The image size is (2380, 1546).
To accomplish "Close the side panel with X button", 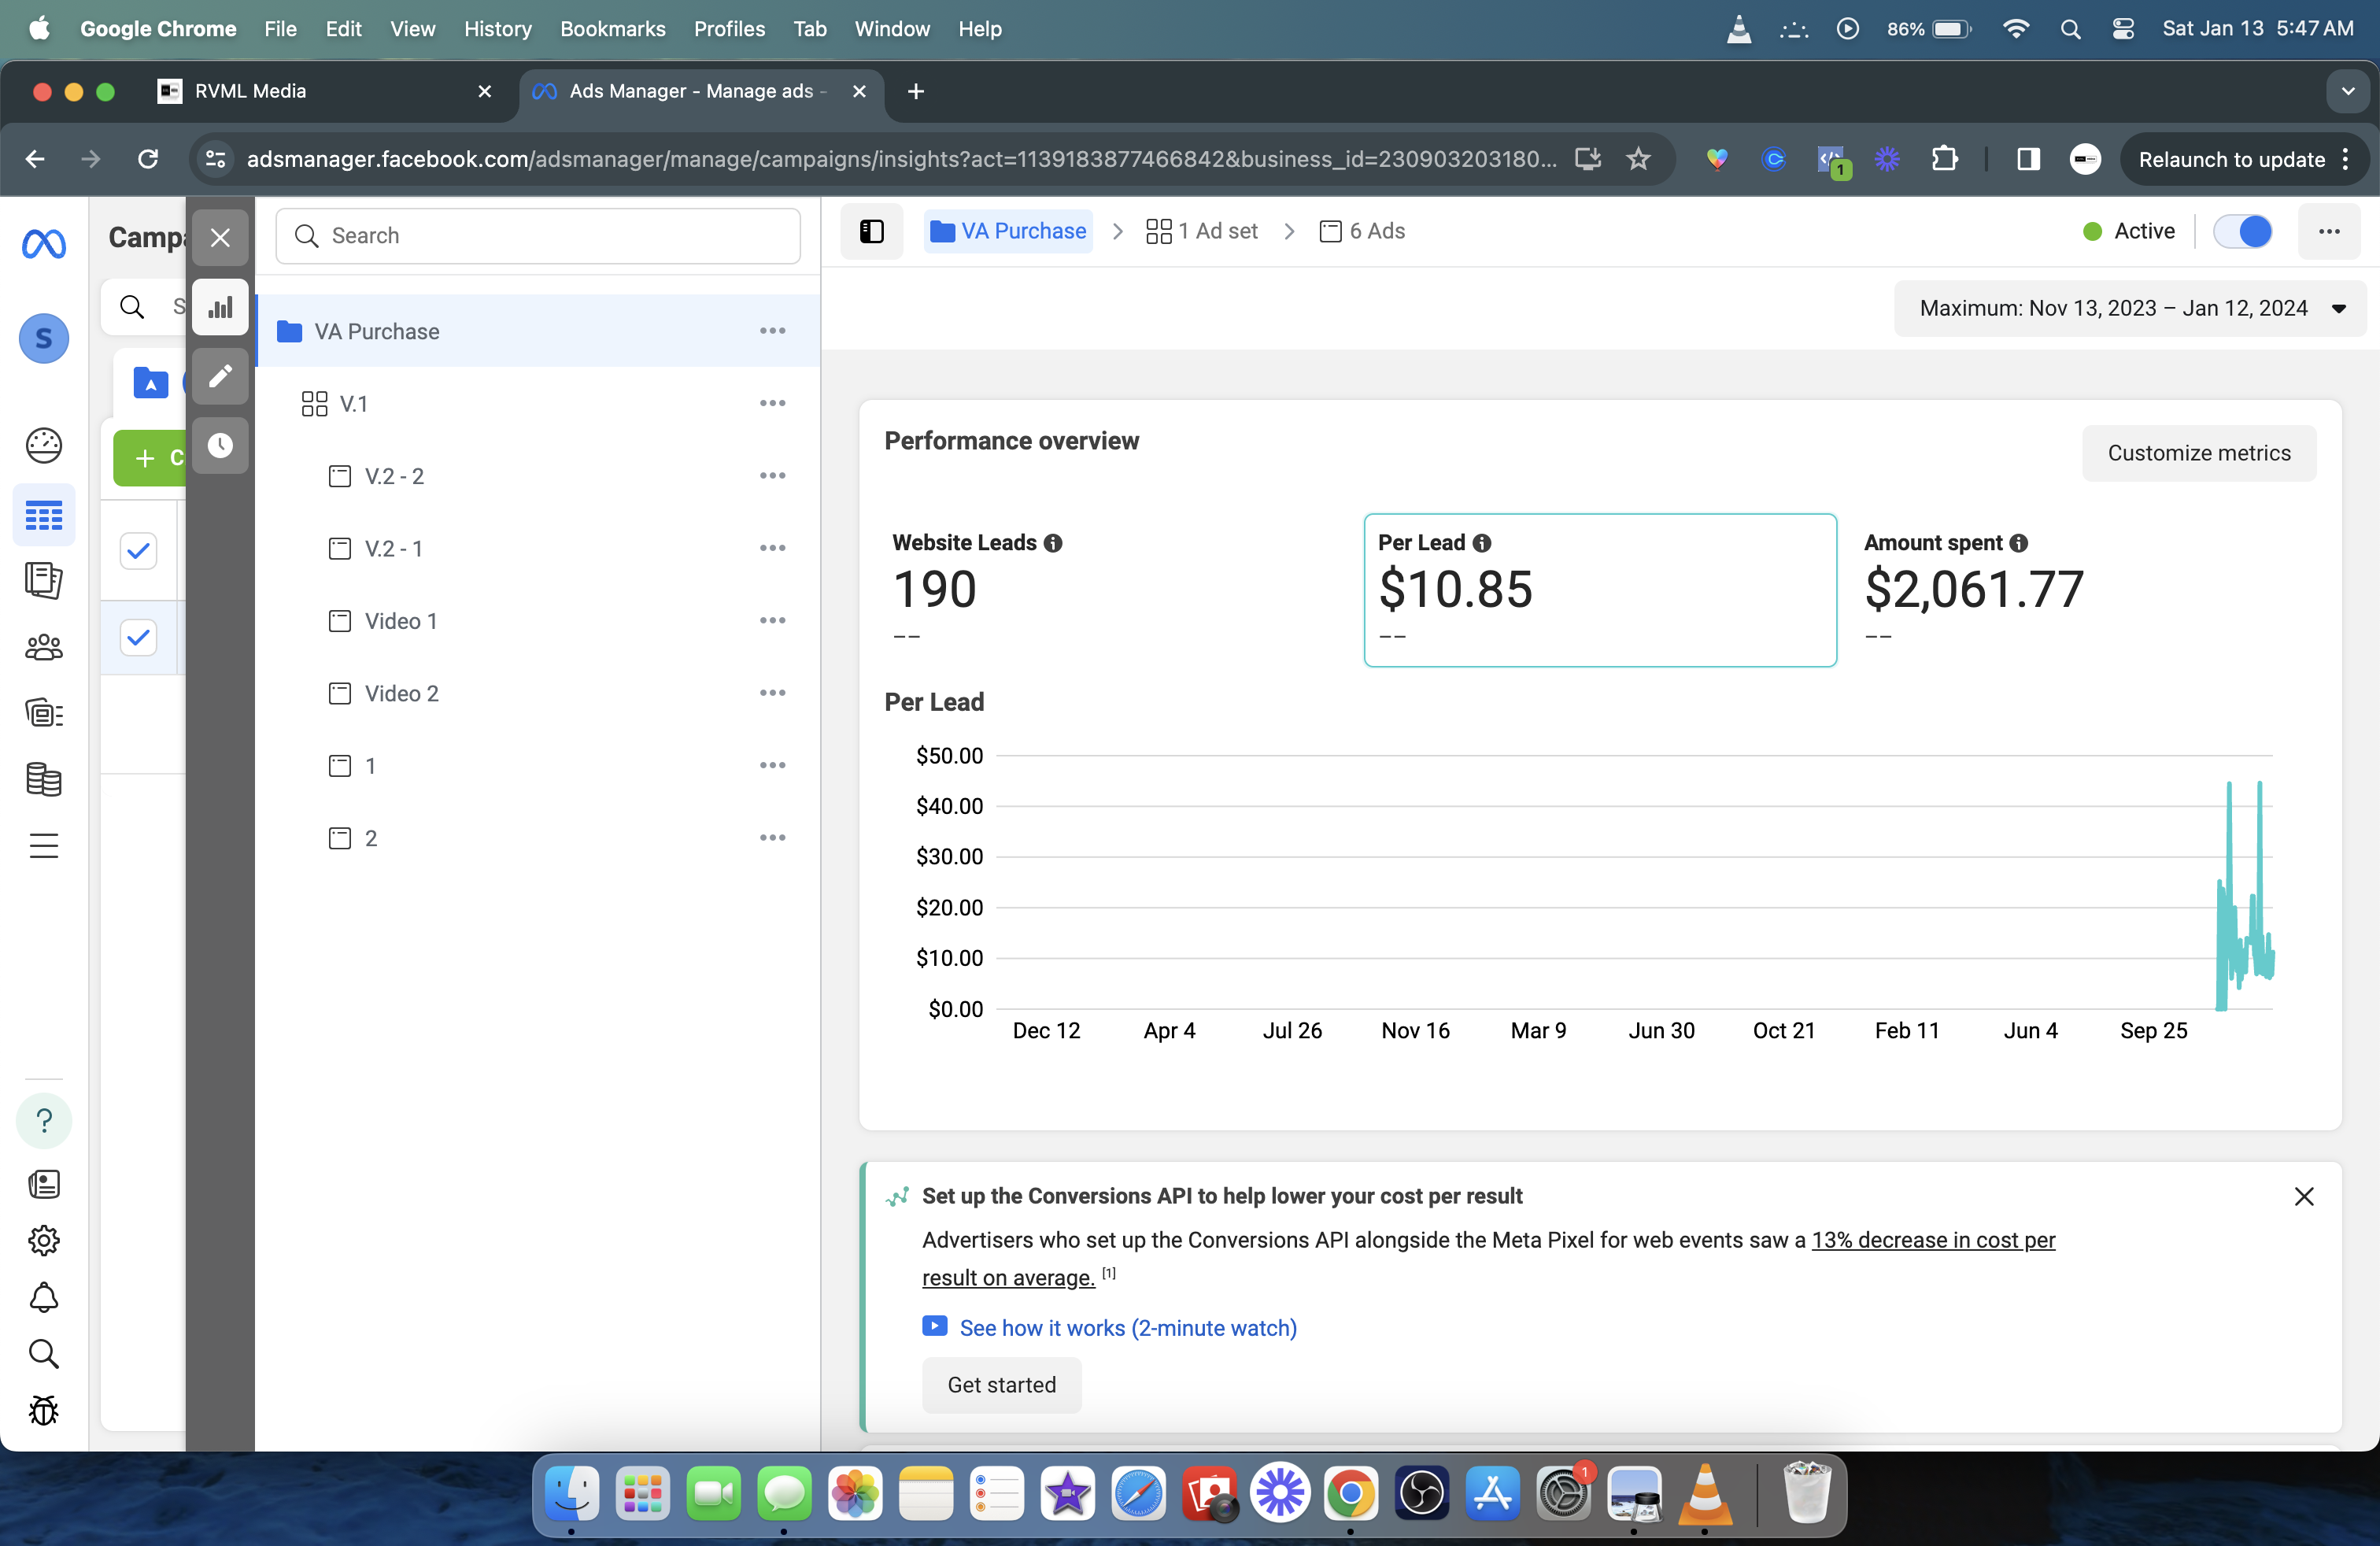I will (220, 238).
